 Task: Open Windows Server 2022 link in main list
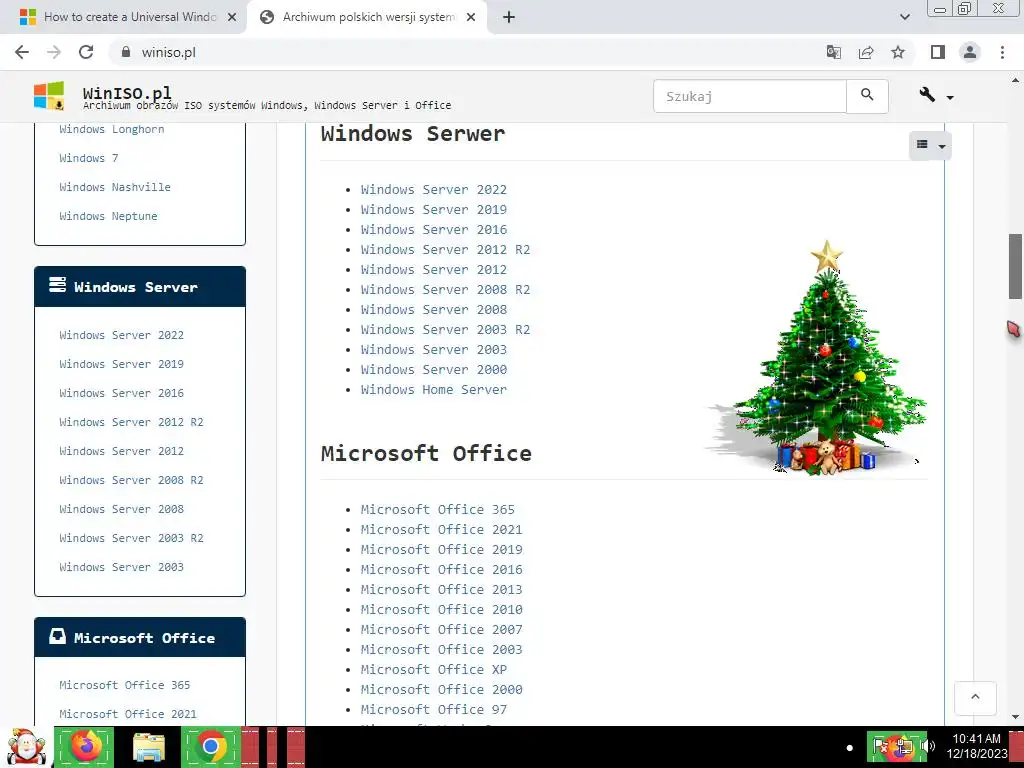pyautogui.click(x=434, y=189)
